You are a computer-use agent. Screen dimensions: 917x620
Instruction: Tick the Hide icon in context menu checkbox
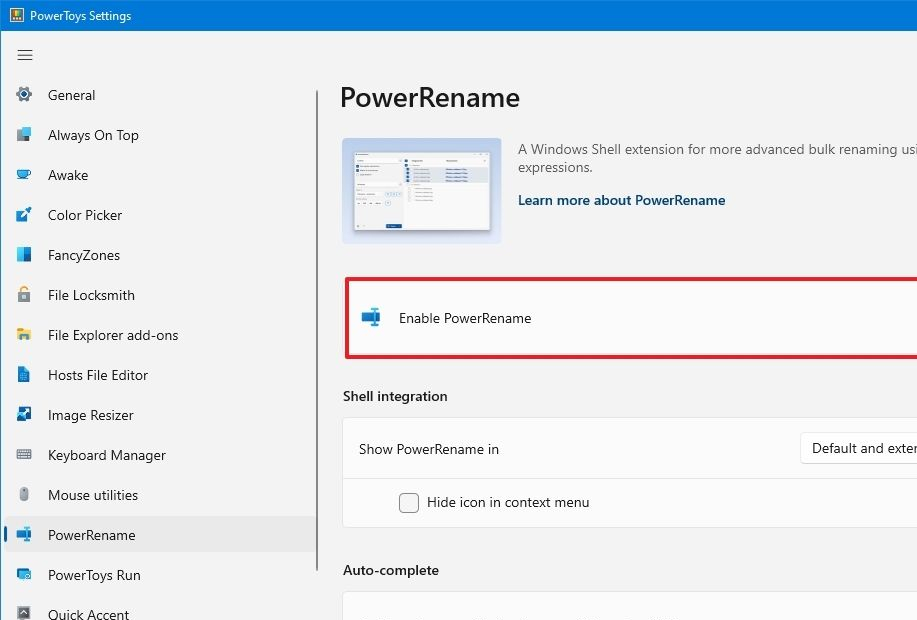[409, 502]
